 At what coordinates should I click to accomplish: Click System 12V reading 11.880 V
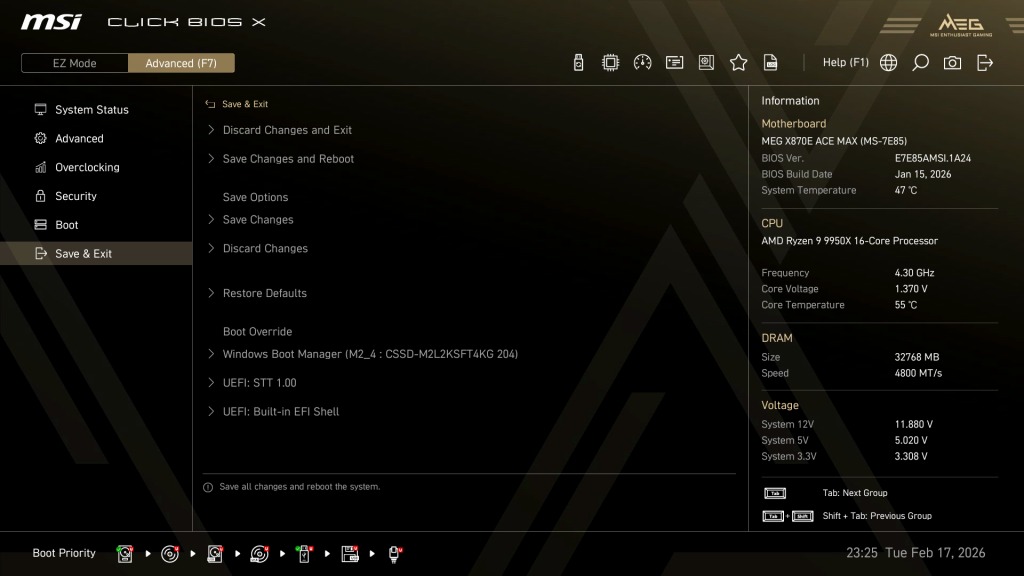pyautogui.click(x=914, y=424)
